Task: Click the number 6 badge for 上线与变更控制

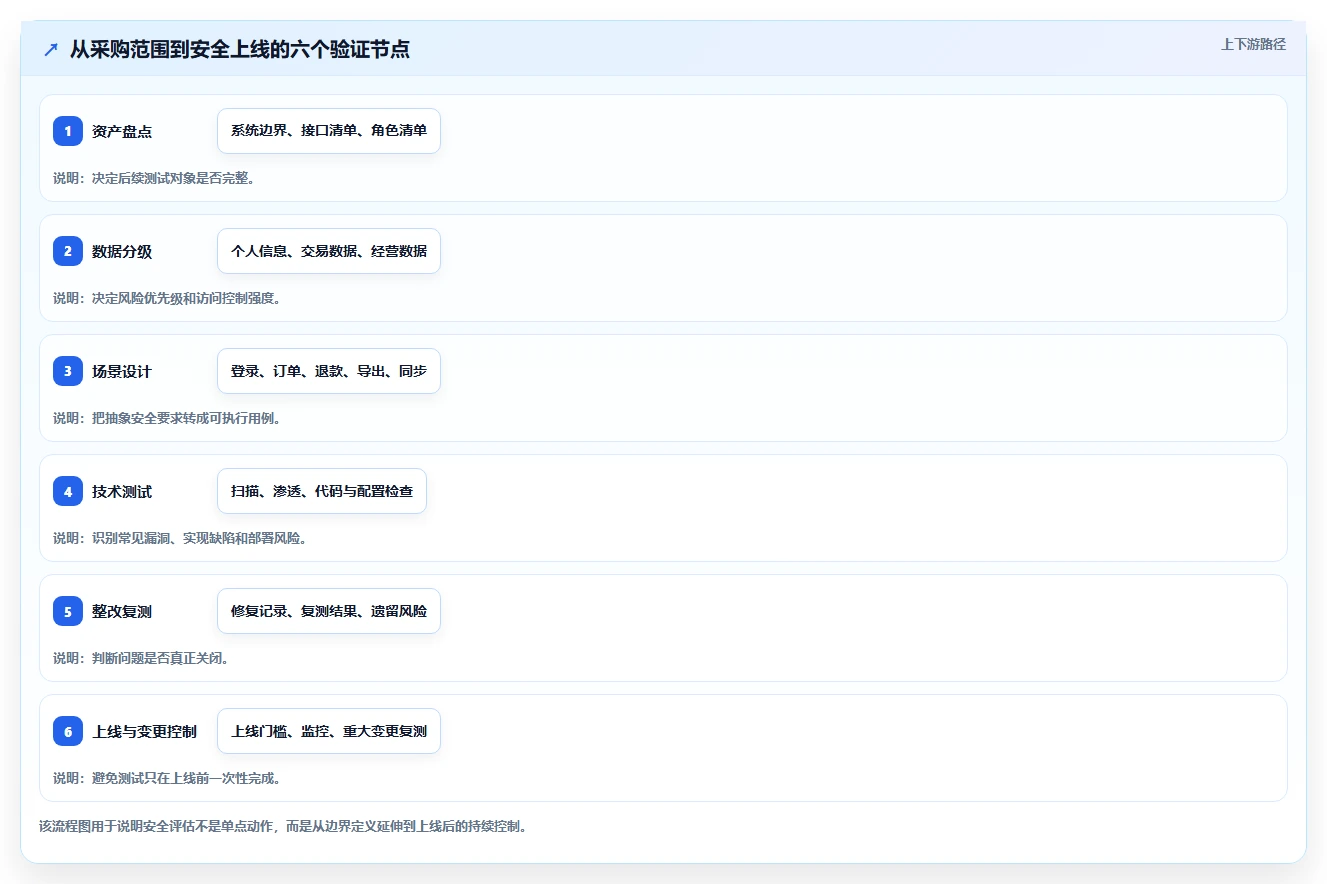Action: coord(68,731)
